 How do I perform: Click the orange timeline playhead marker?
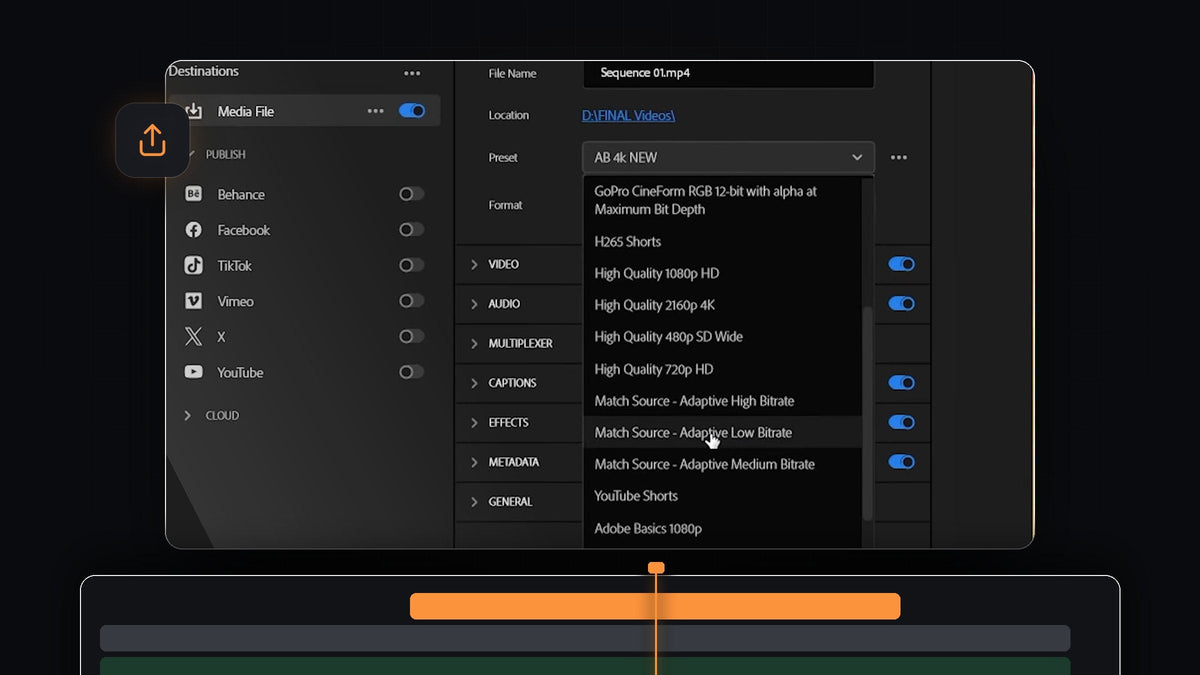[656, 568]
